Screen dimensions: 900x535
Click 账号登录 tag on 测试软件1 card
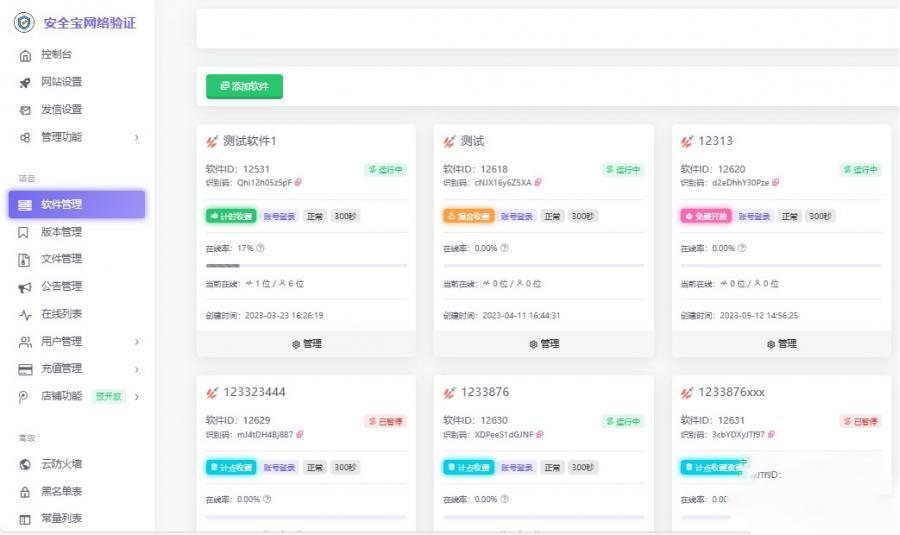pos(279,216)
